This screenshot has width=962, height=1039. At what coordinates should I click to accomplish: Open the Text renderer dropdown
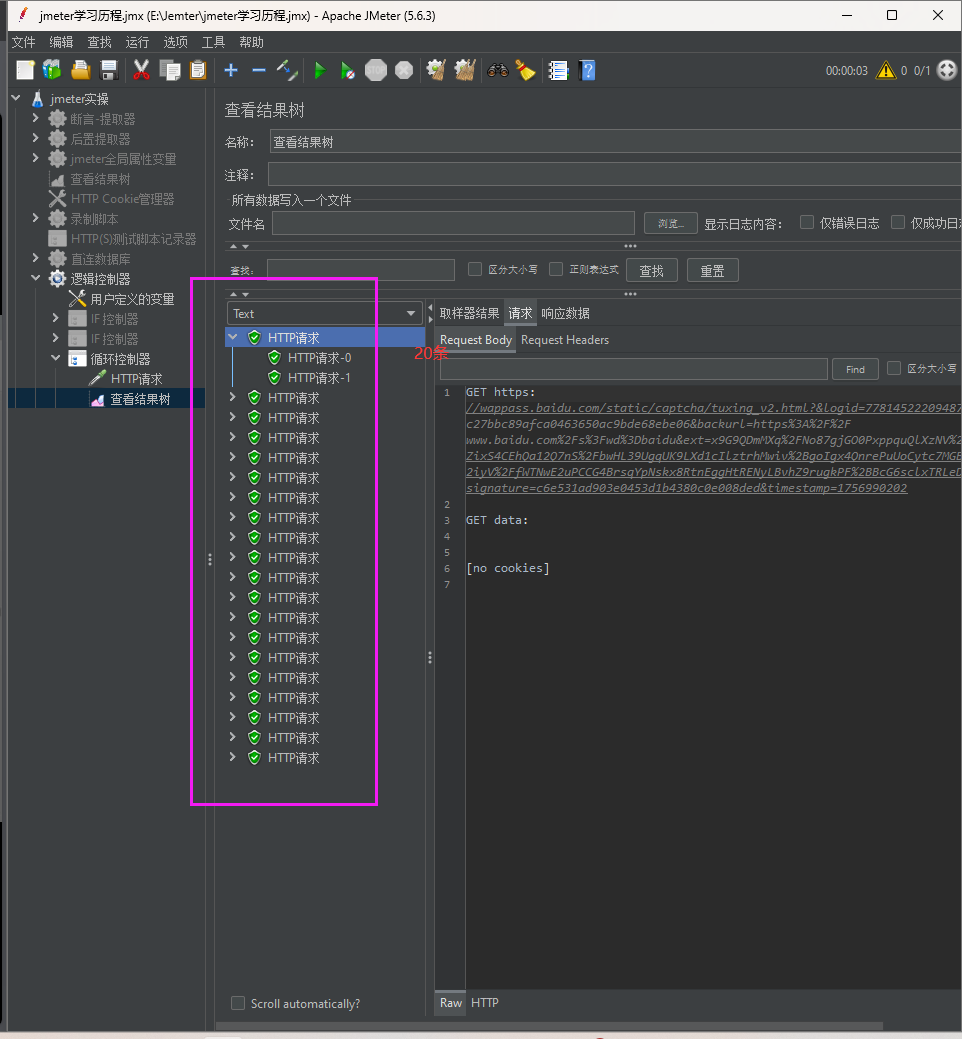(324, 313)
